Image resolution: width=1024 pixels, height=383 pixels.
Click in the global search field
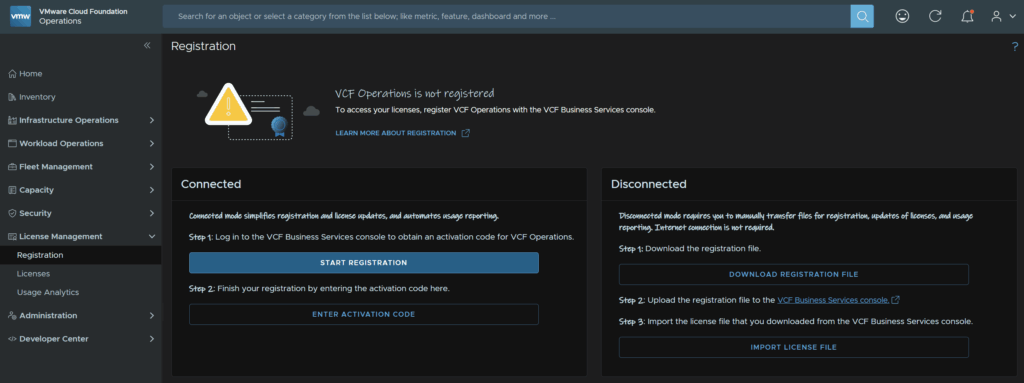(506, 16)
